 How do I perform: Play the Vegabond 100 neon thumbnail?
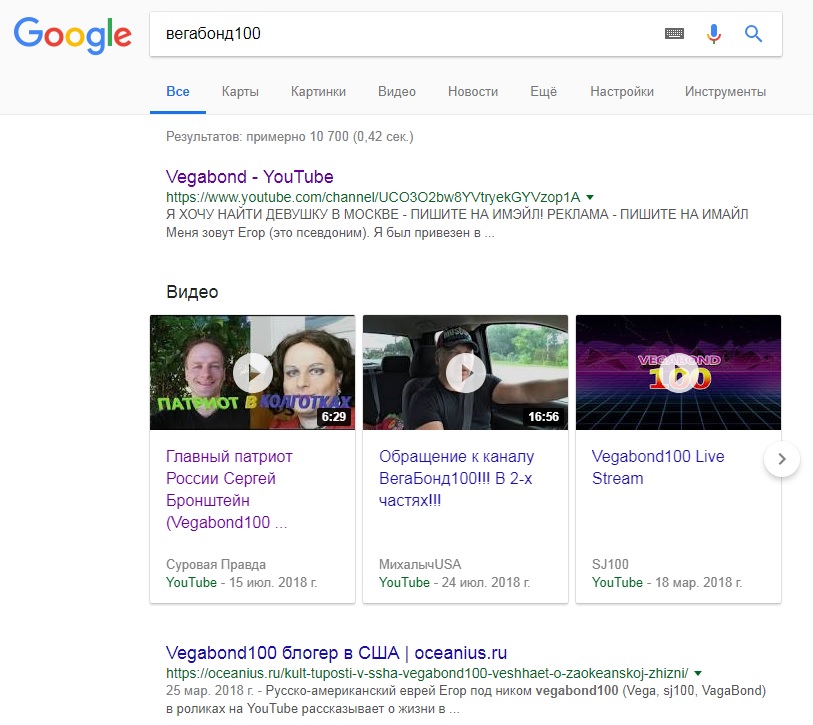678,372
